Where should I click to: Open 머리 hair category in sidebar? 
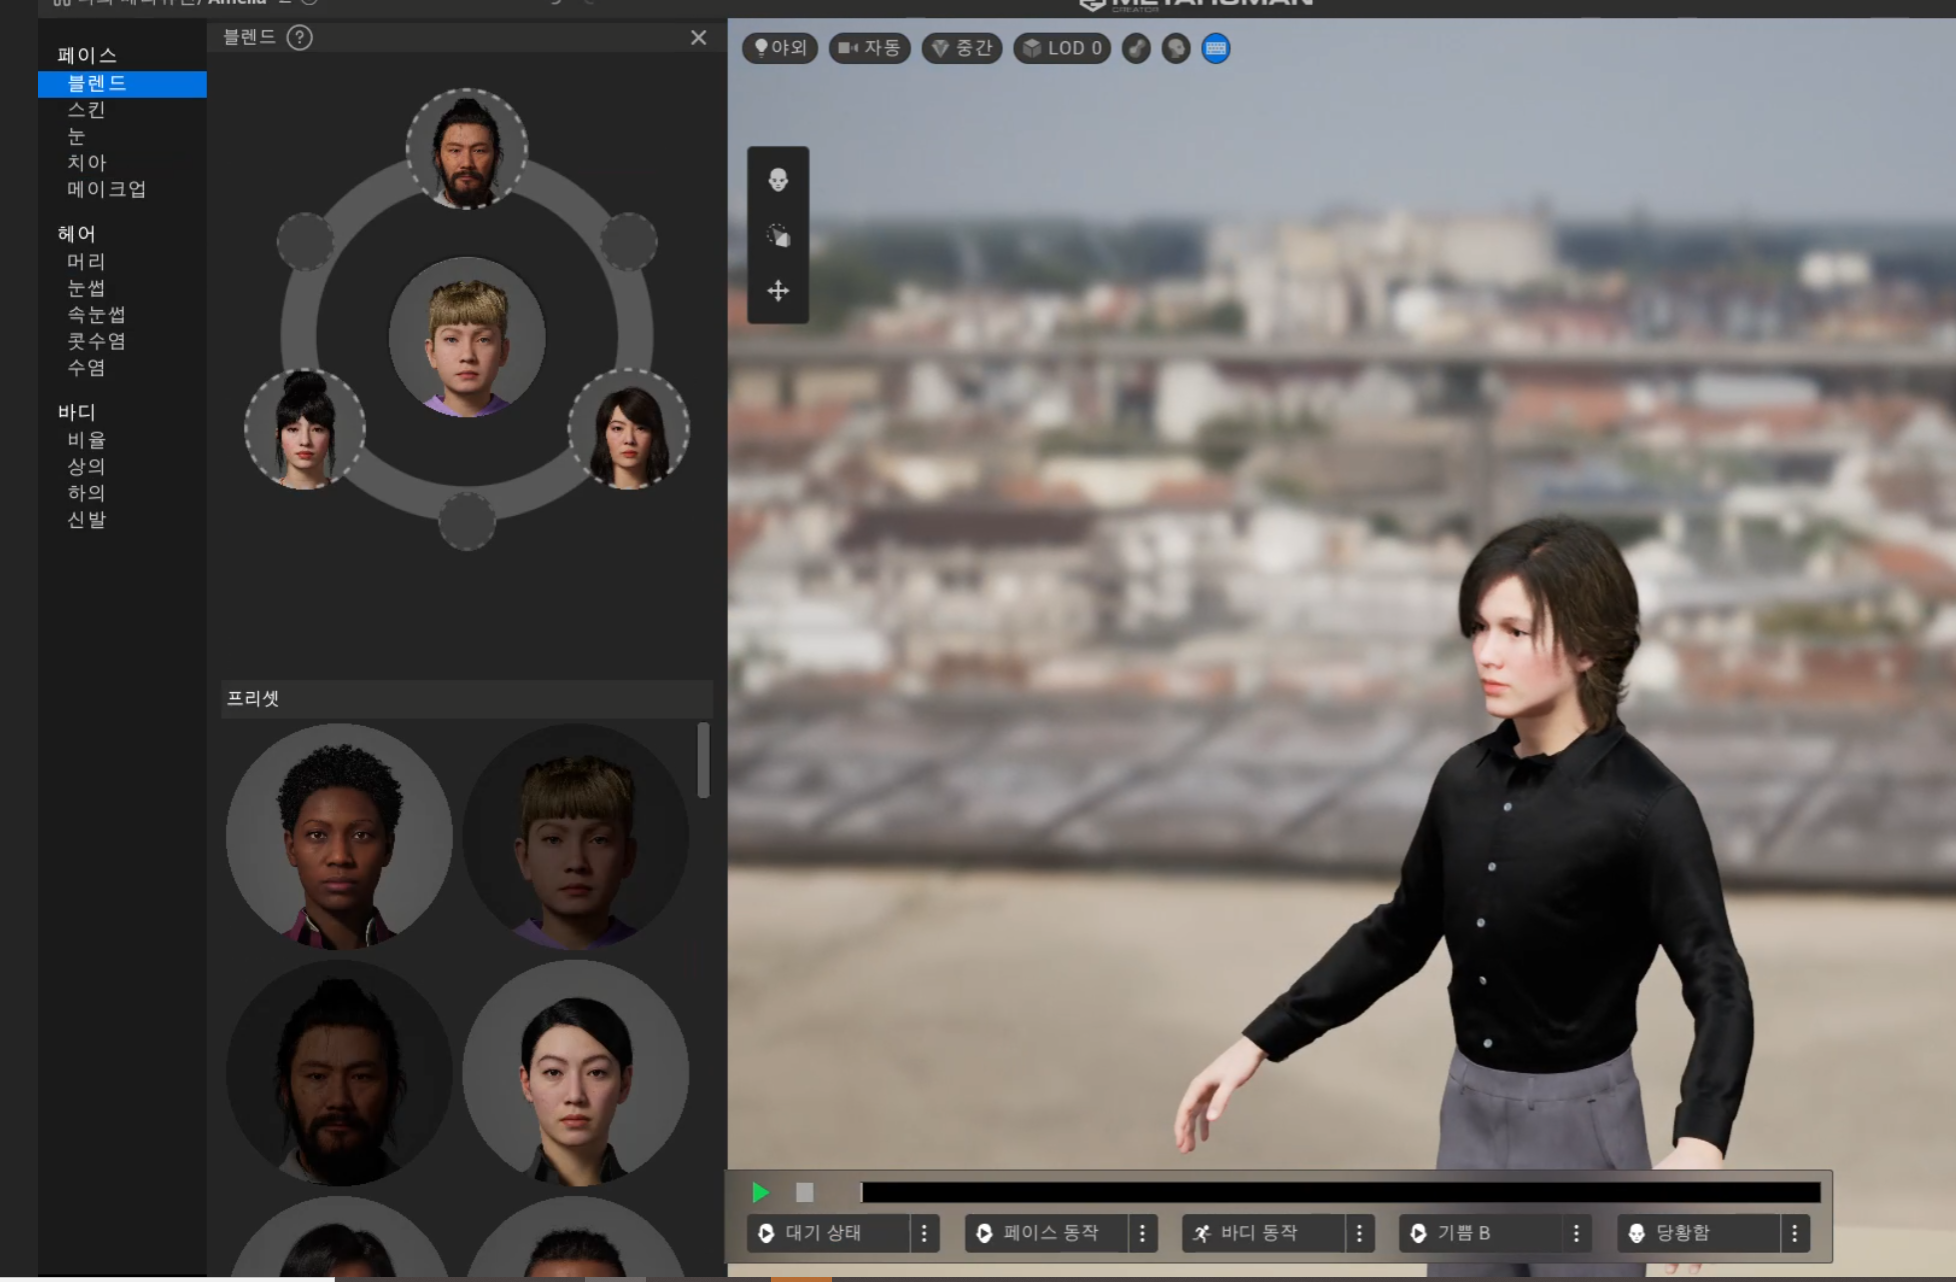point(86,261)
